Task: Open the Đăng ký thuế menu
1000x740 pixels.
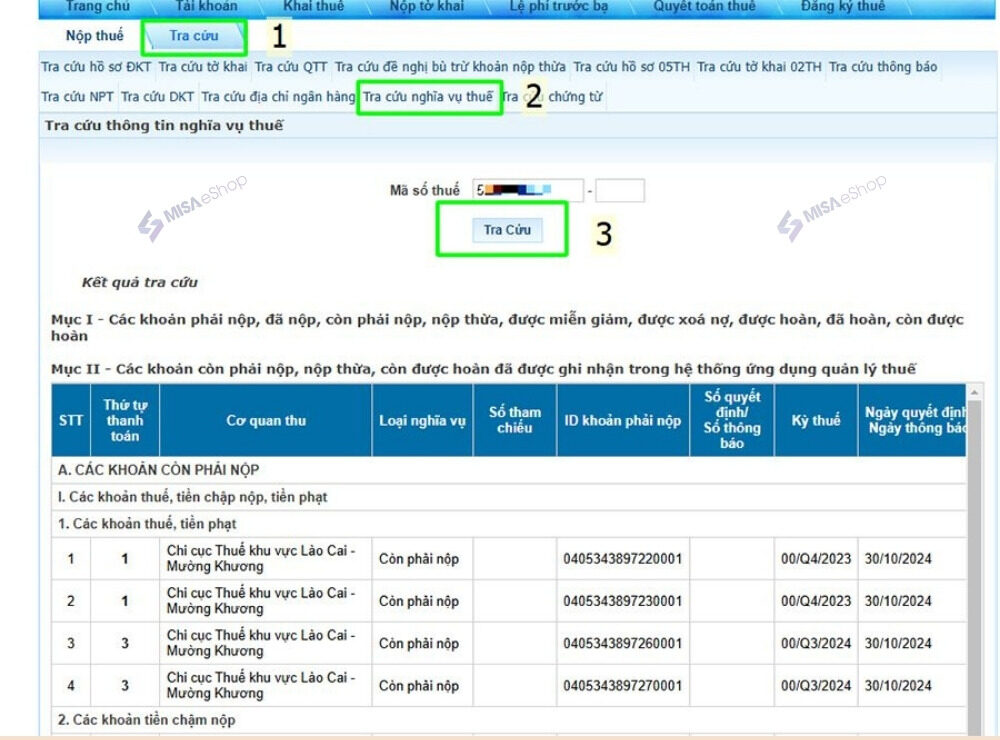Action: [x=842, y=6]
